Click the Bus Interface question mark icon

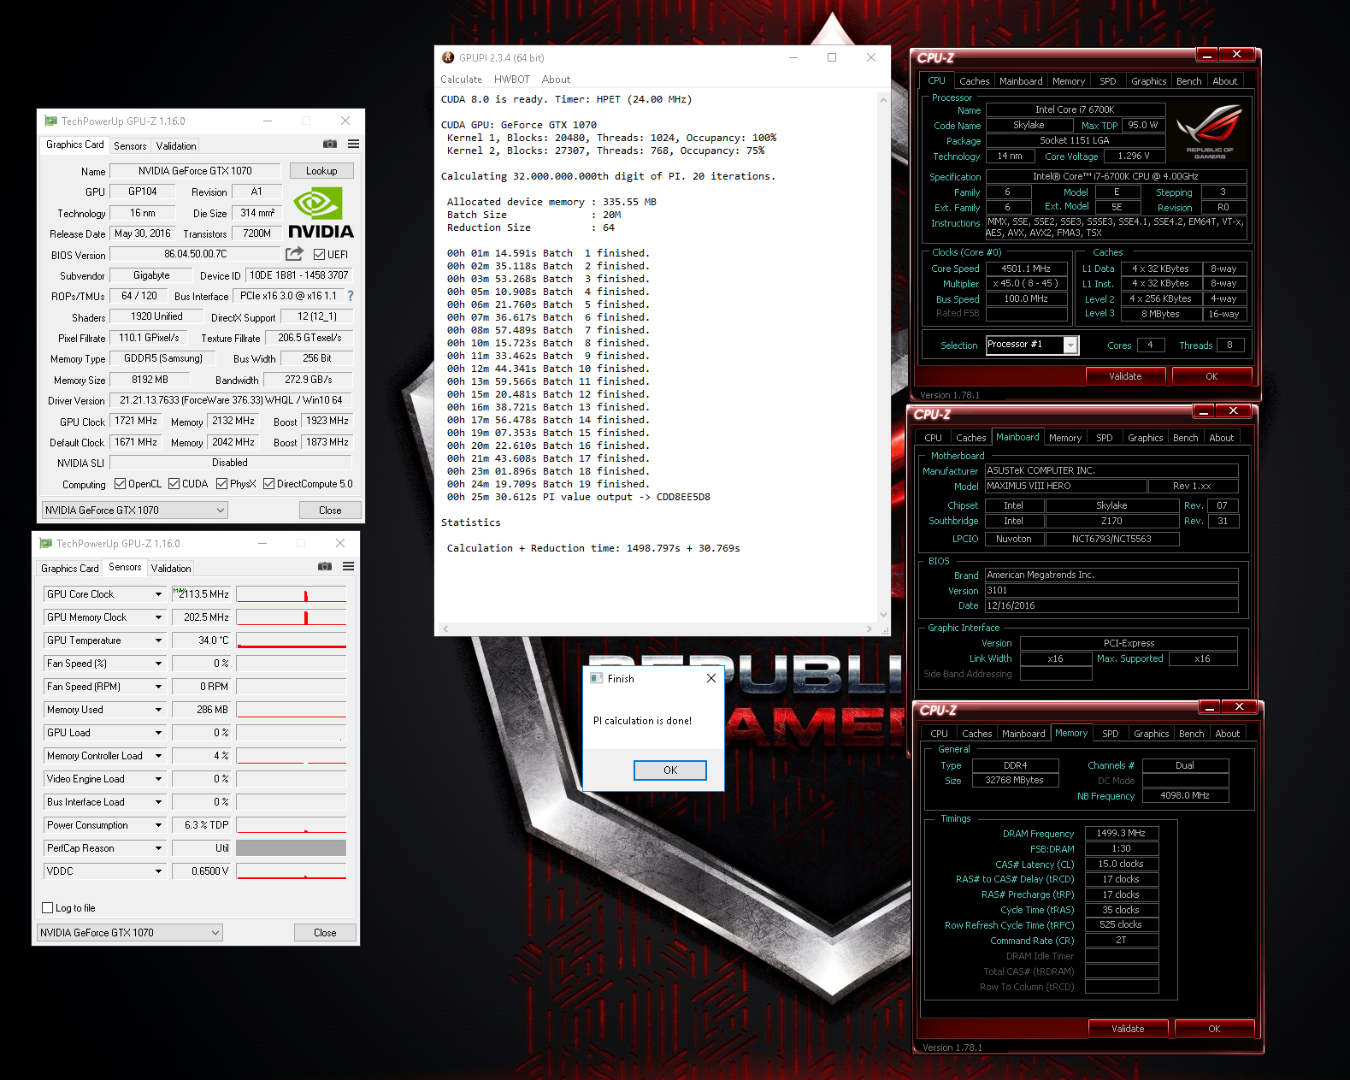350,296
